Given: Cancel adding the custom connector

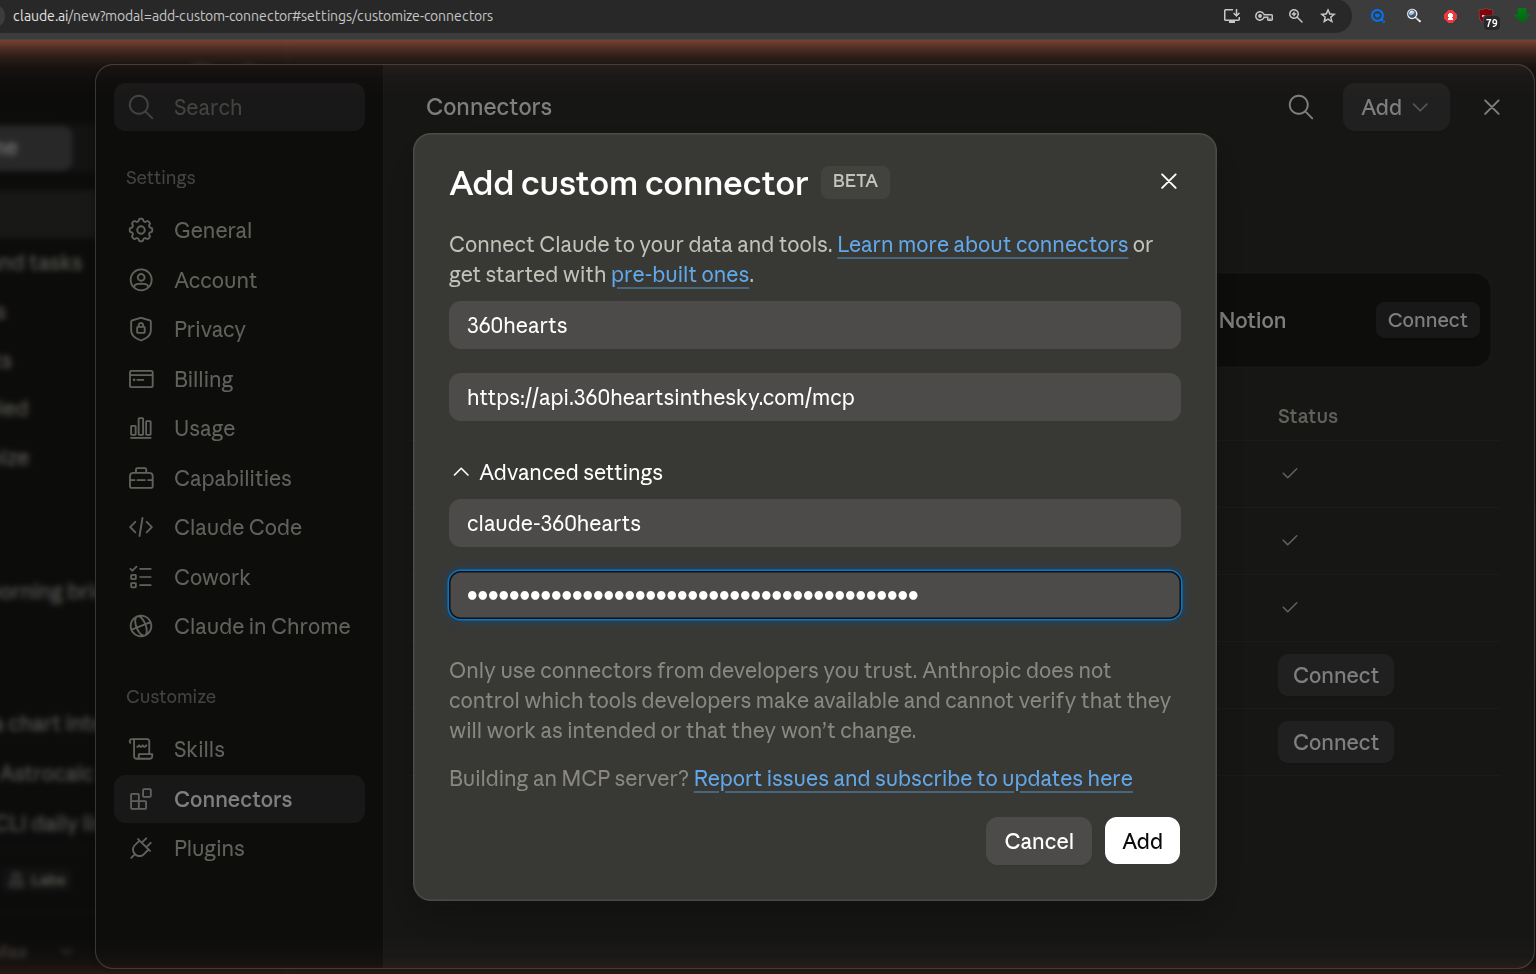Looking at the screenshot, I should 1039,841.
